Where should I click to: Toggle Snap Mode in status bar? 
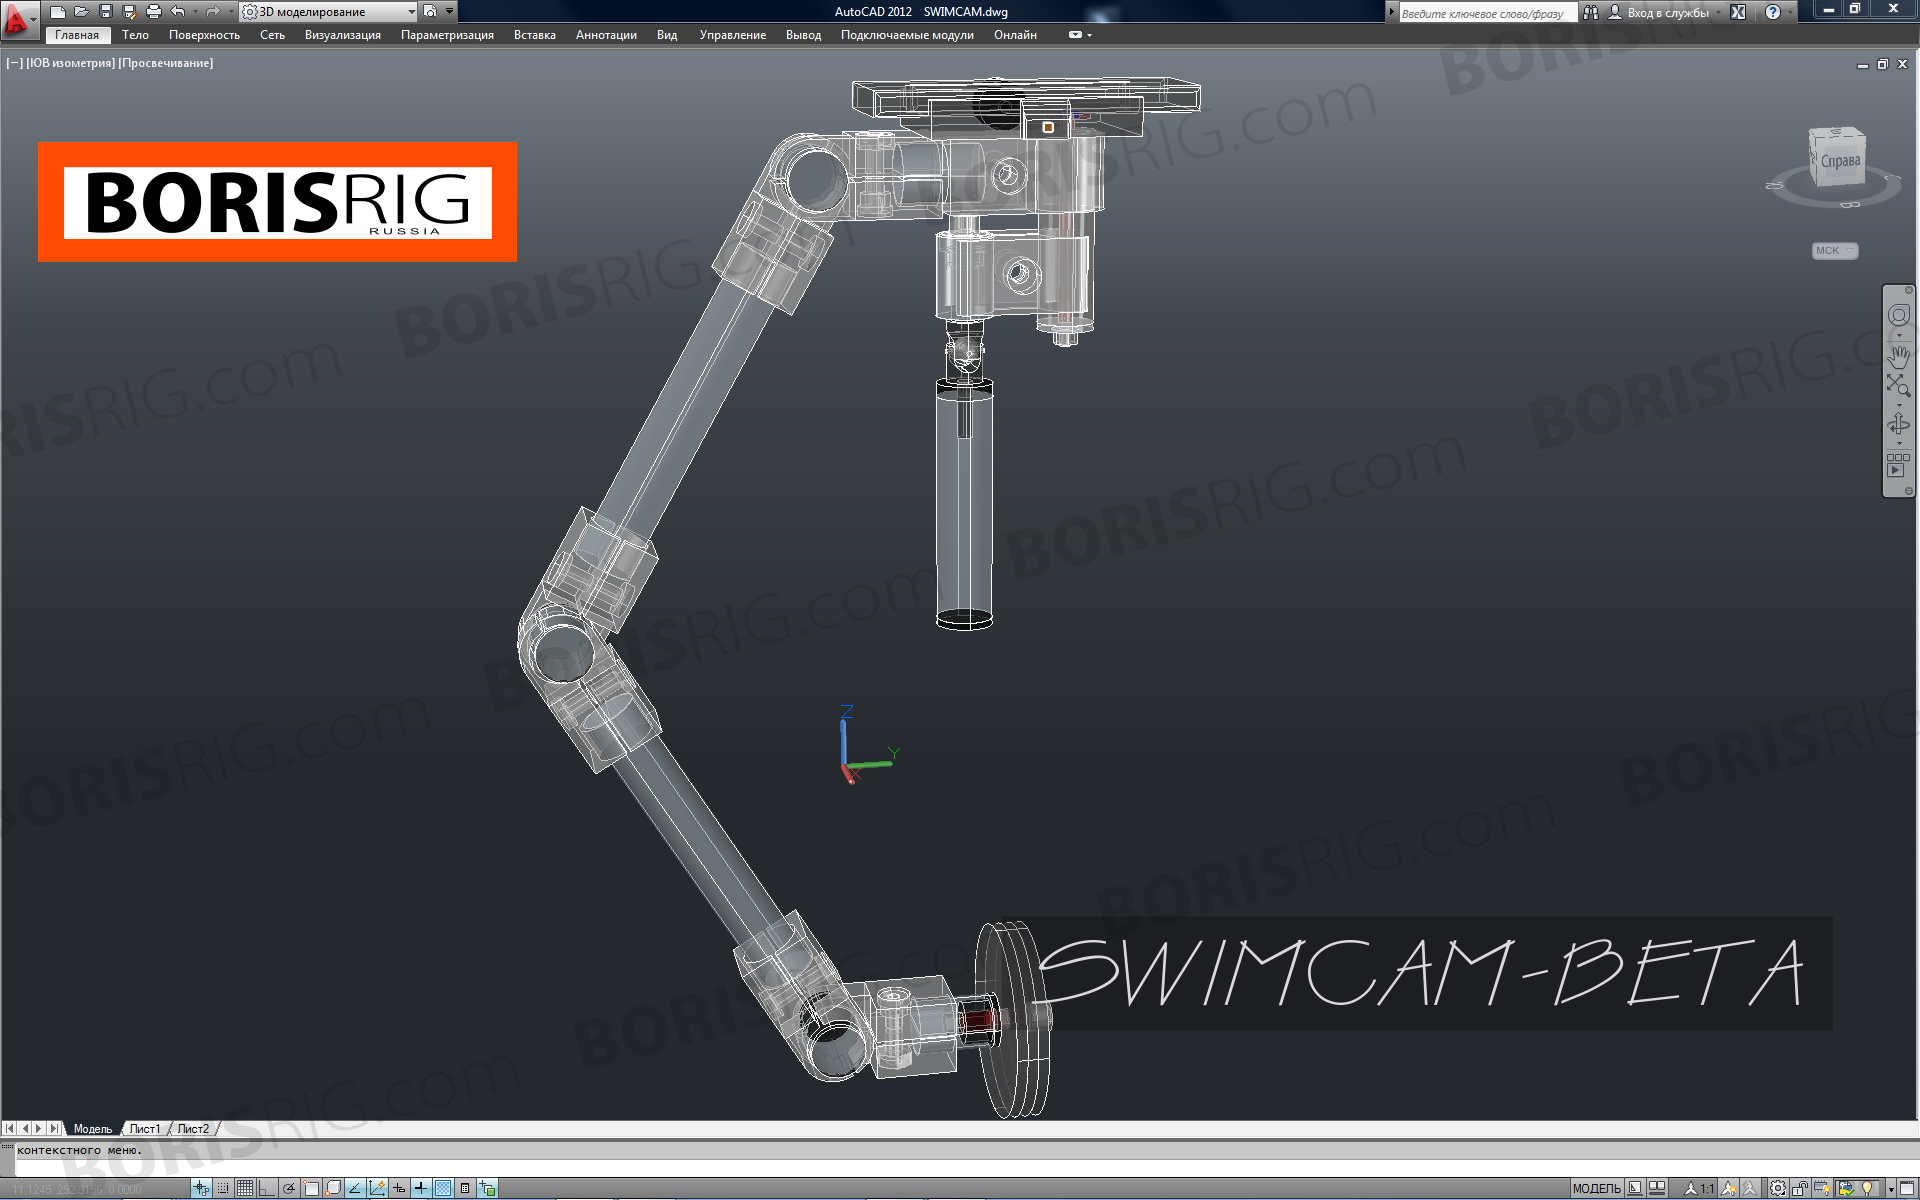pos(223,1189)
